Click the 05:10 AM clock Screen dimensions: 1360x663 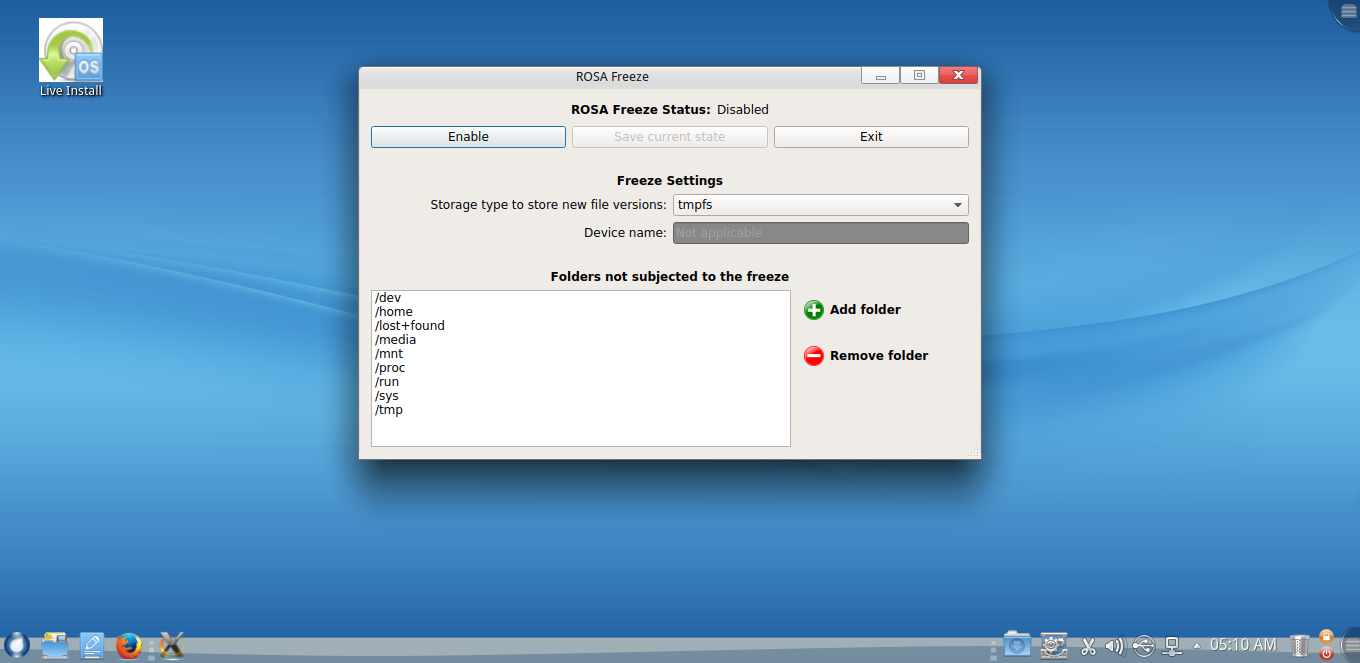1243,645
